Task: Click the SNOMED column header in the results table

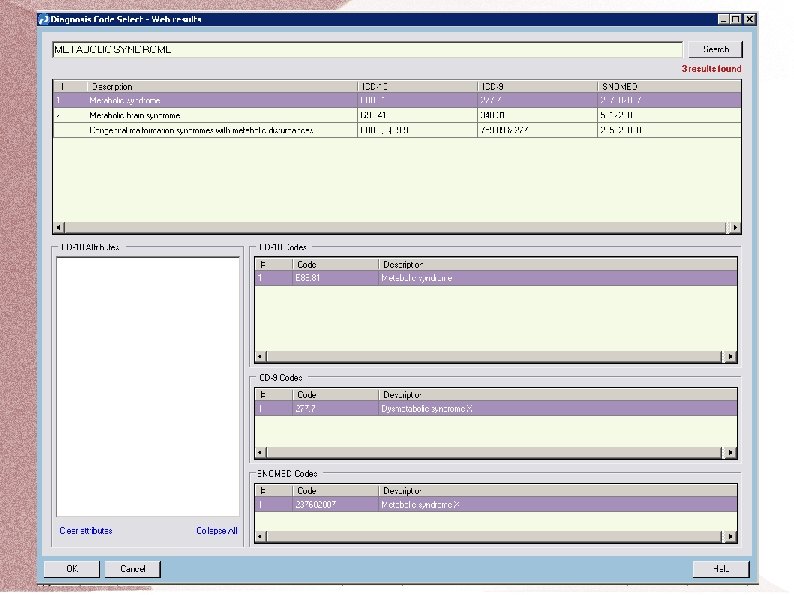Action: tap(669, 87)
